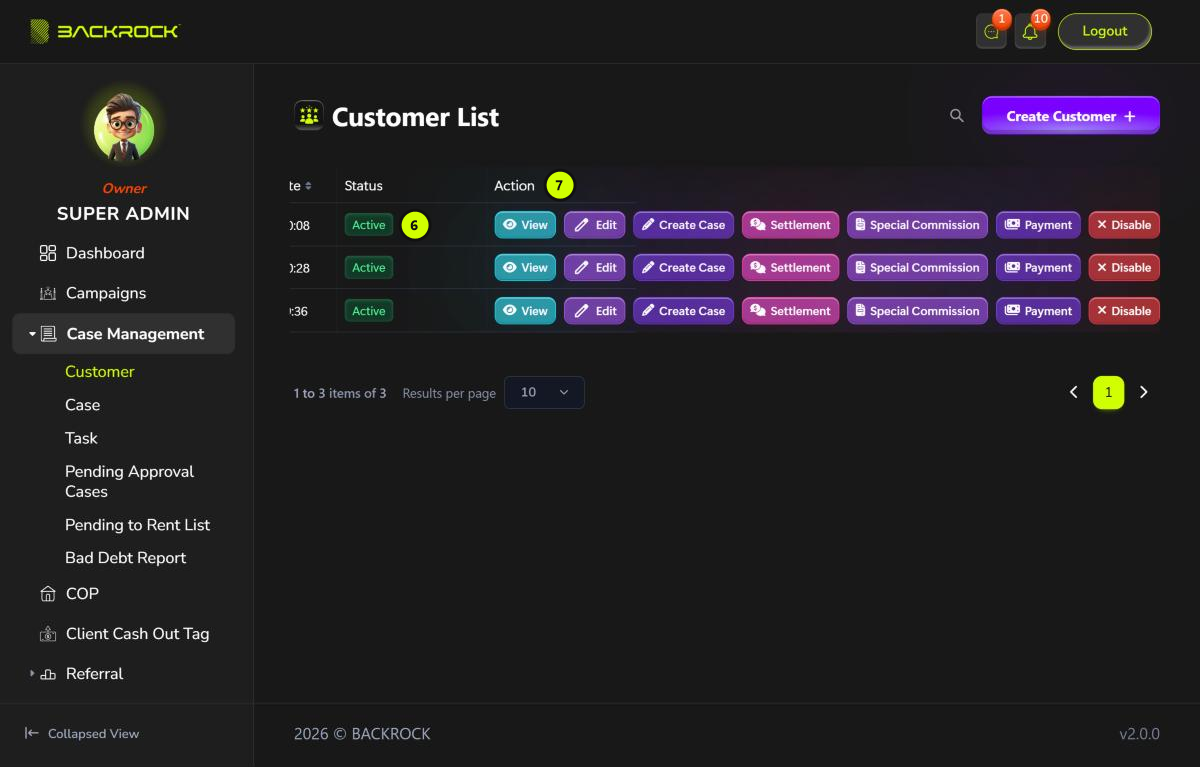Screen dimensions: 1200x767
Task: Open Pending Approval Cases
Action: pos(130,481)
